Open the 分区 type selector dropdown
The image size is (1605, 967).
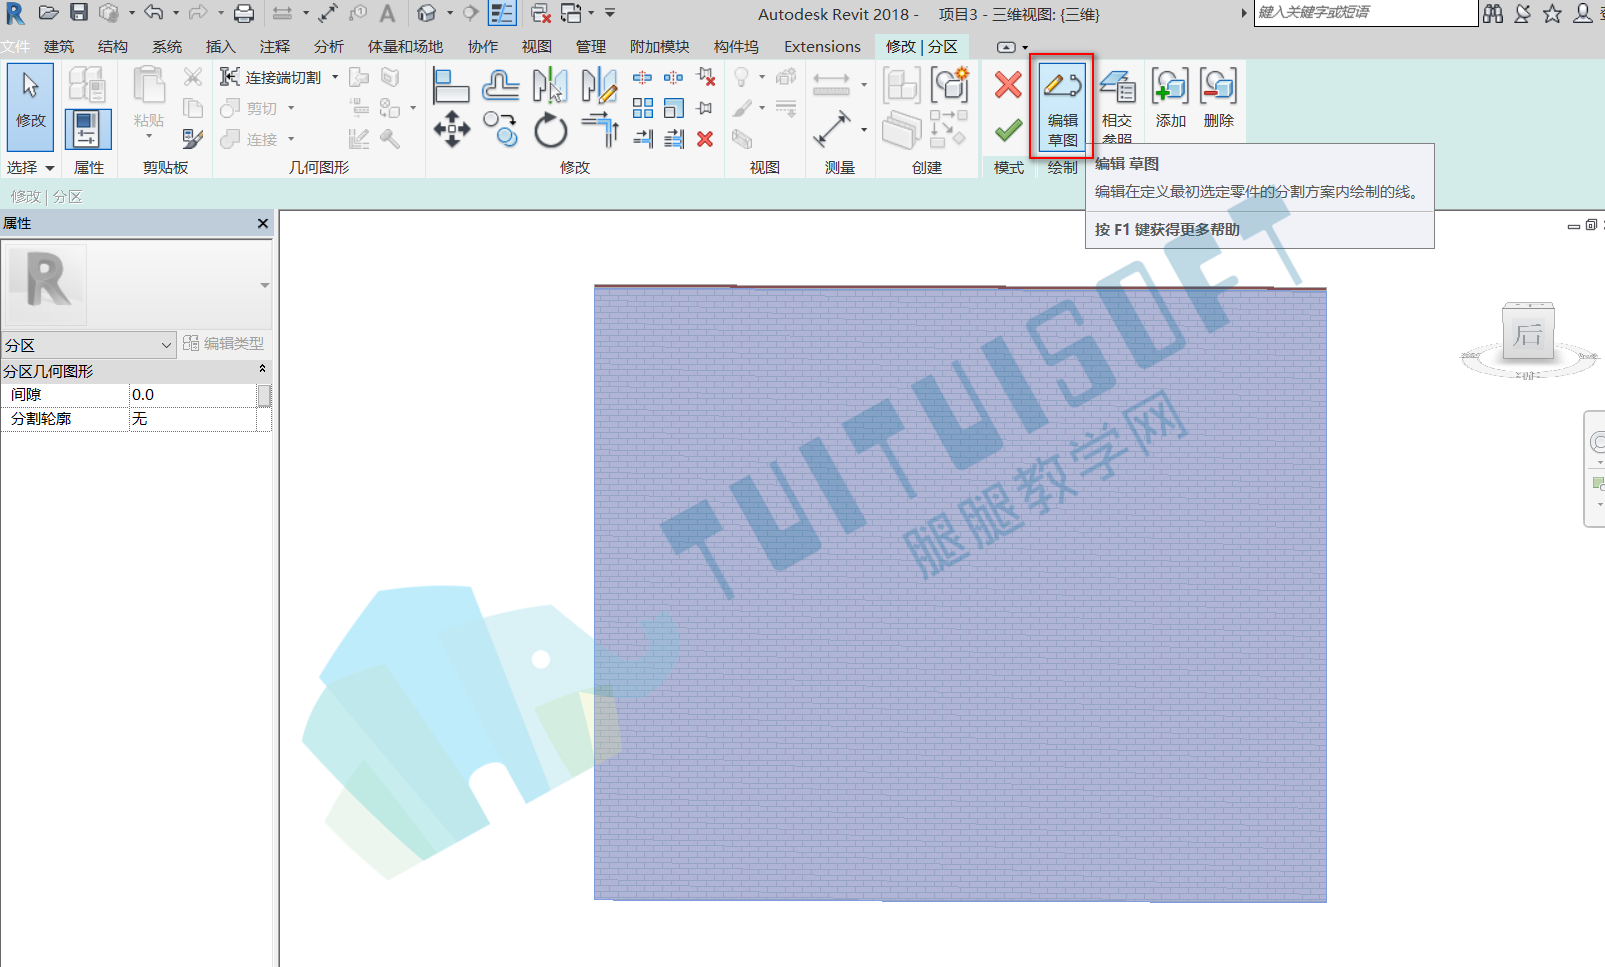click(89, 345)
